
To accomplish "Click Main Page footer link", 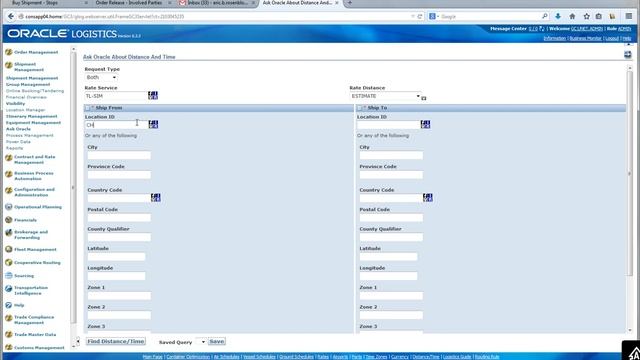I will [152, 357].
